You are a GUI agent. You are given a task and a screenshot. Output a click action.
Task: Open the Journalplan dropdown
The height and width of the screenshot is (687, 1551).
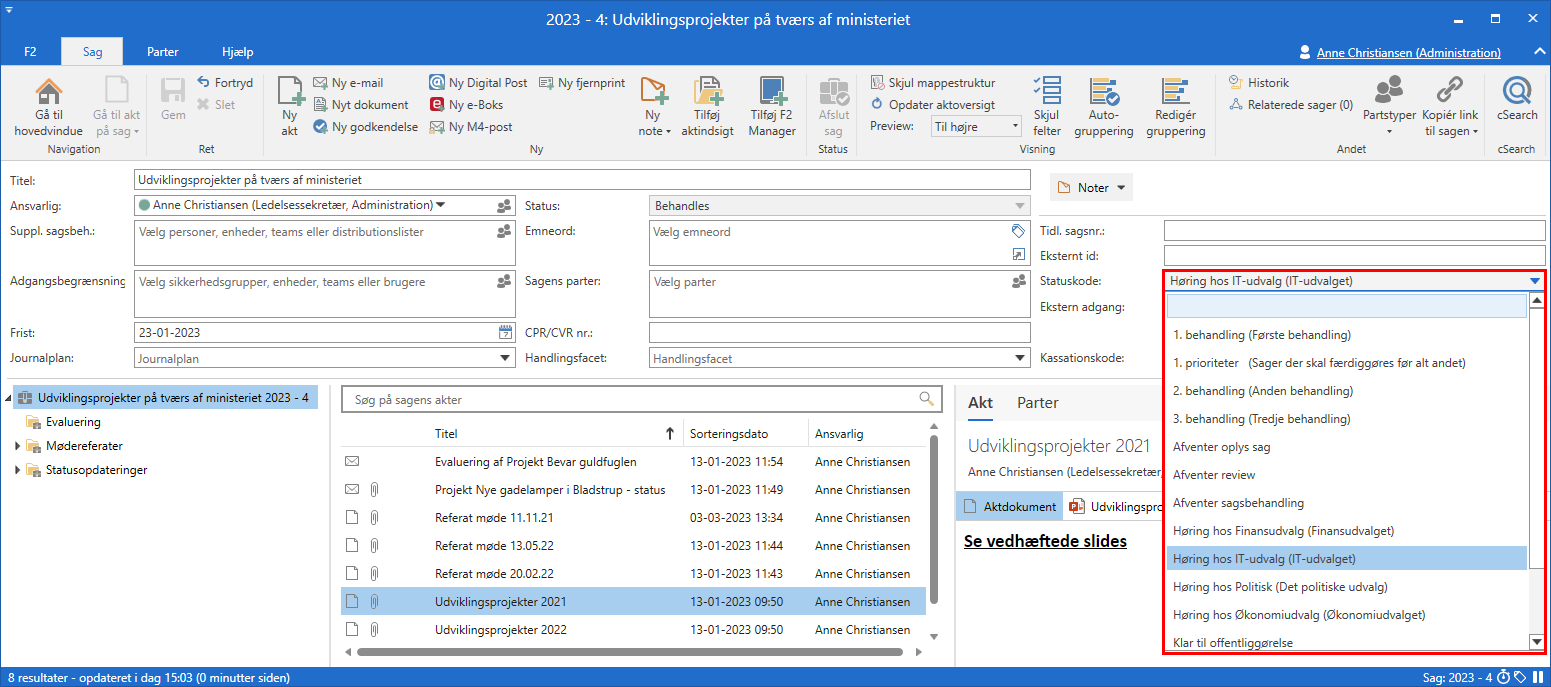[x=505, y=358]
